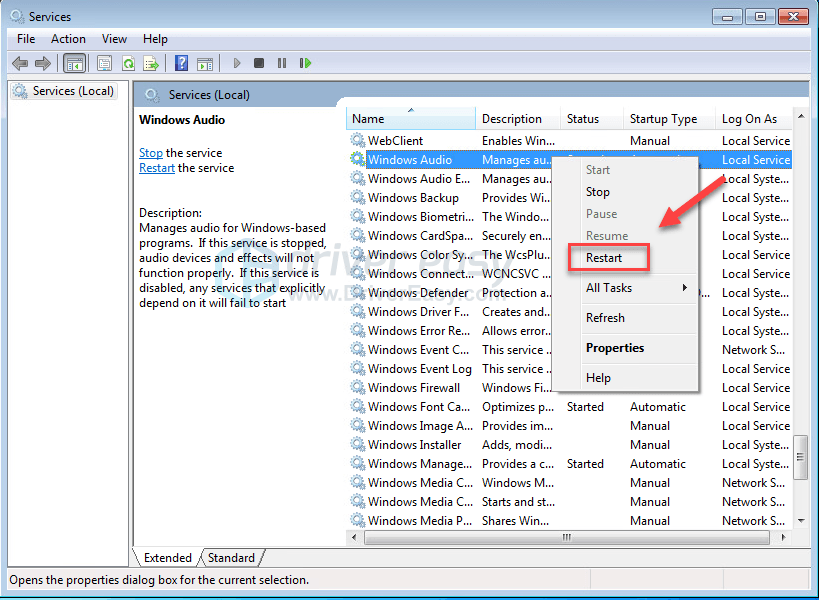Click the Stop the service link
Viewport: 819px width, 600px height.
click(150, 153)
